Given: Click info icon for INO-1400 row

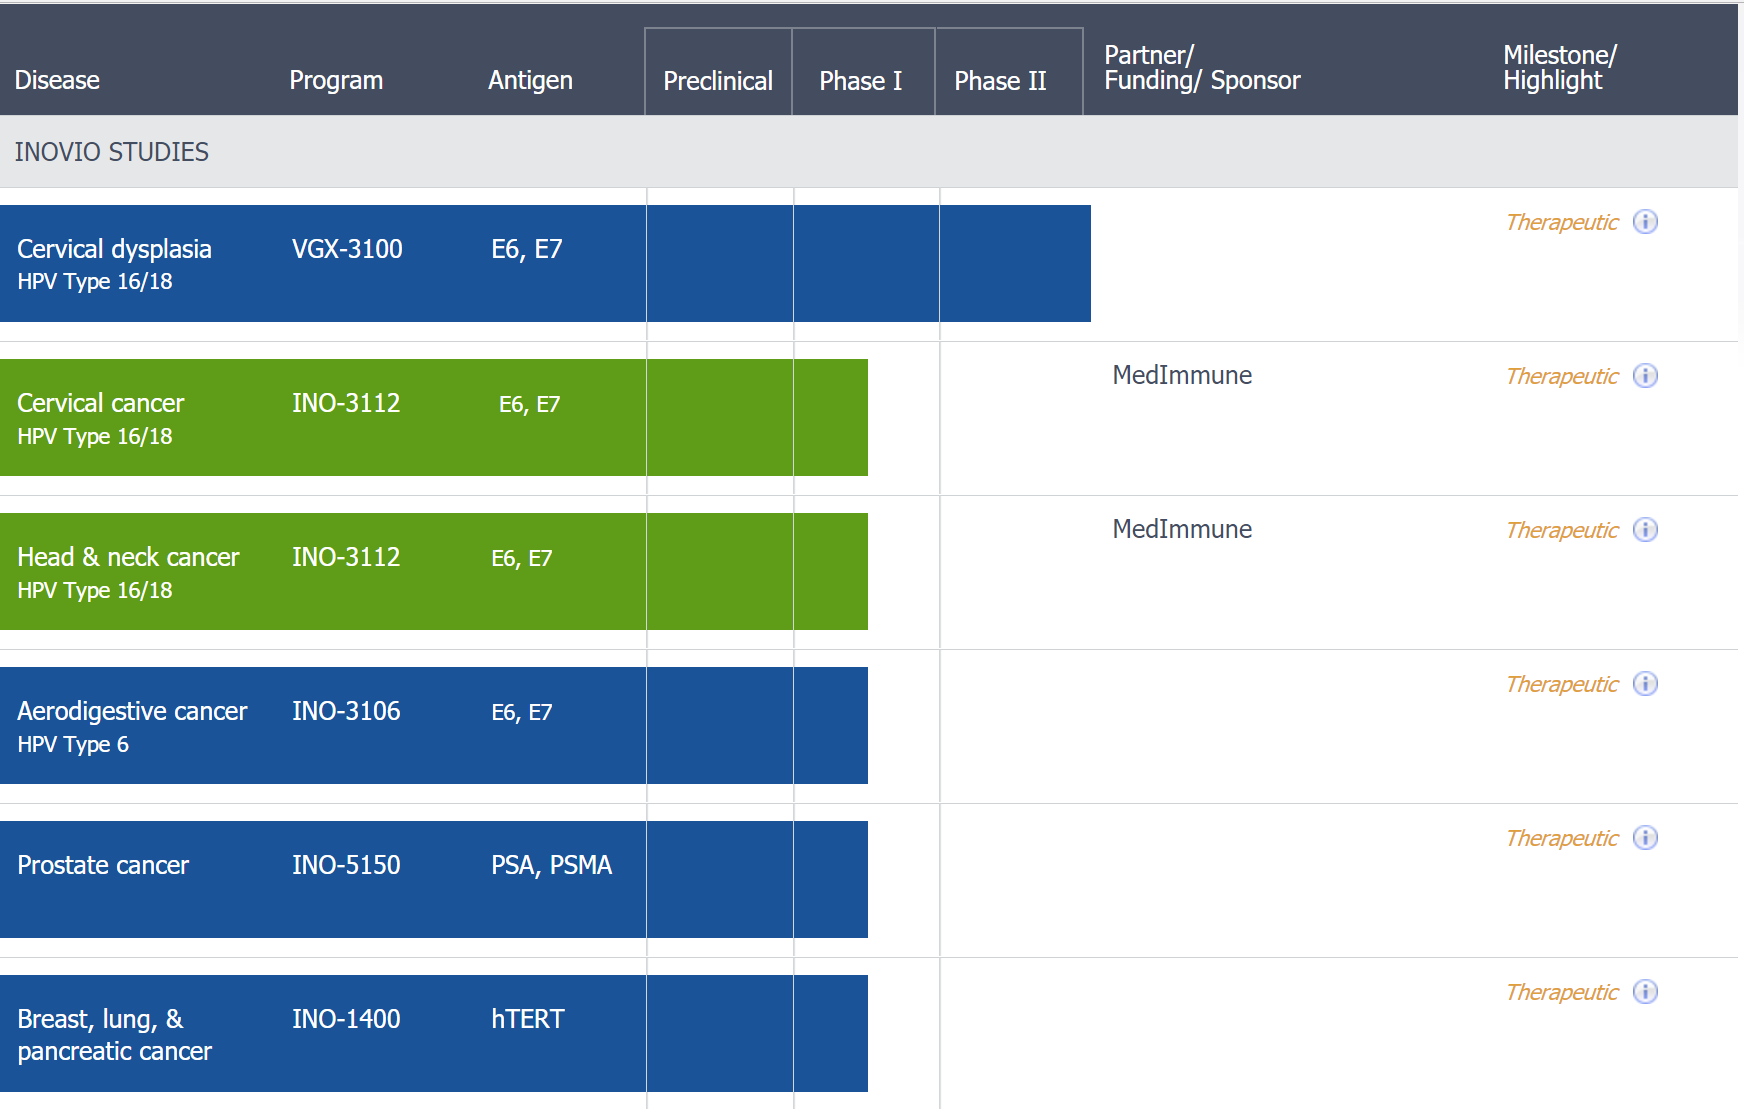Looking at the screenshot, I should point(1645,992).
